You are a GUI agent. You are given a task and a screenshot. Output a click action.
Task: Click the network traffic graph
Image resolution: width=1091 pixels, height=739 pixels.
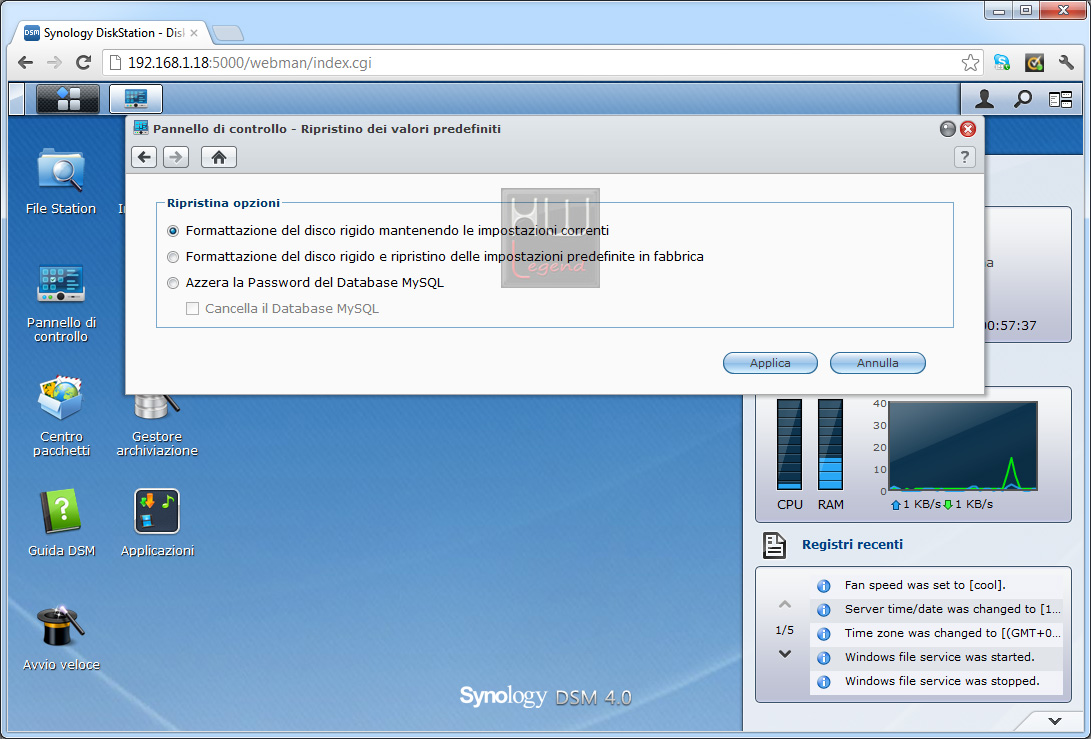pyautogui.click(x=963, y=446)
